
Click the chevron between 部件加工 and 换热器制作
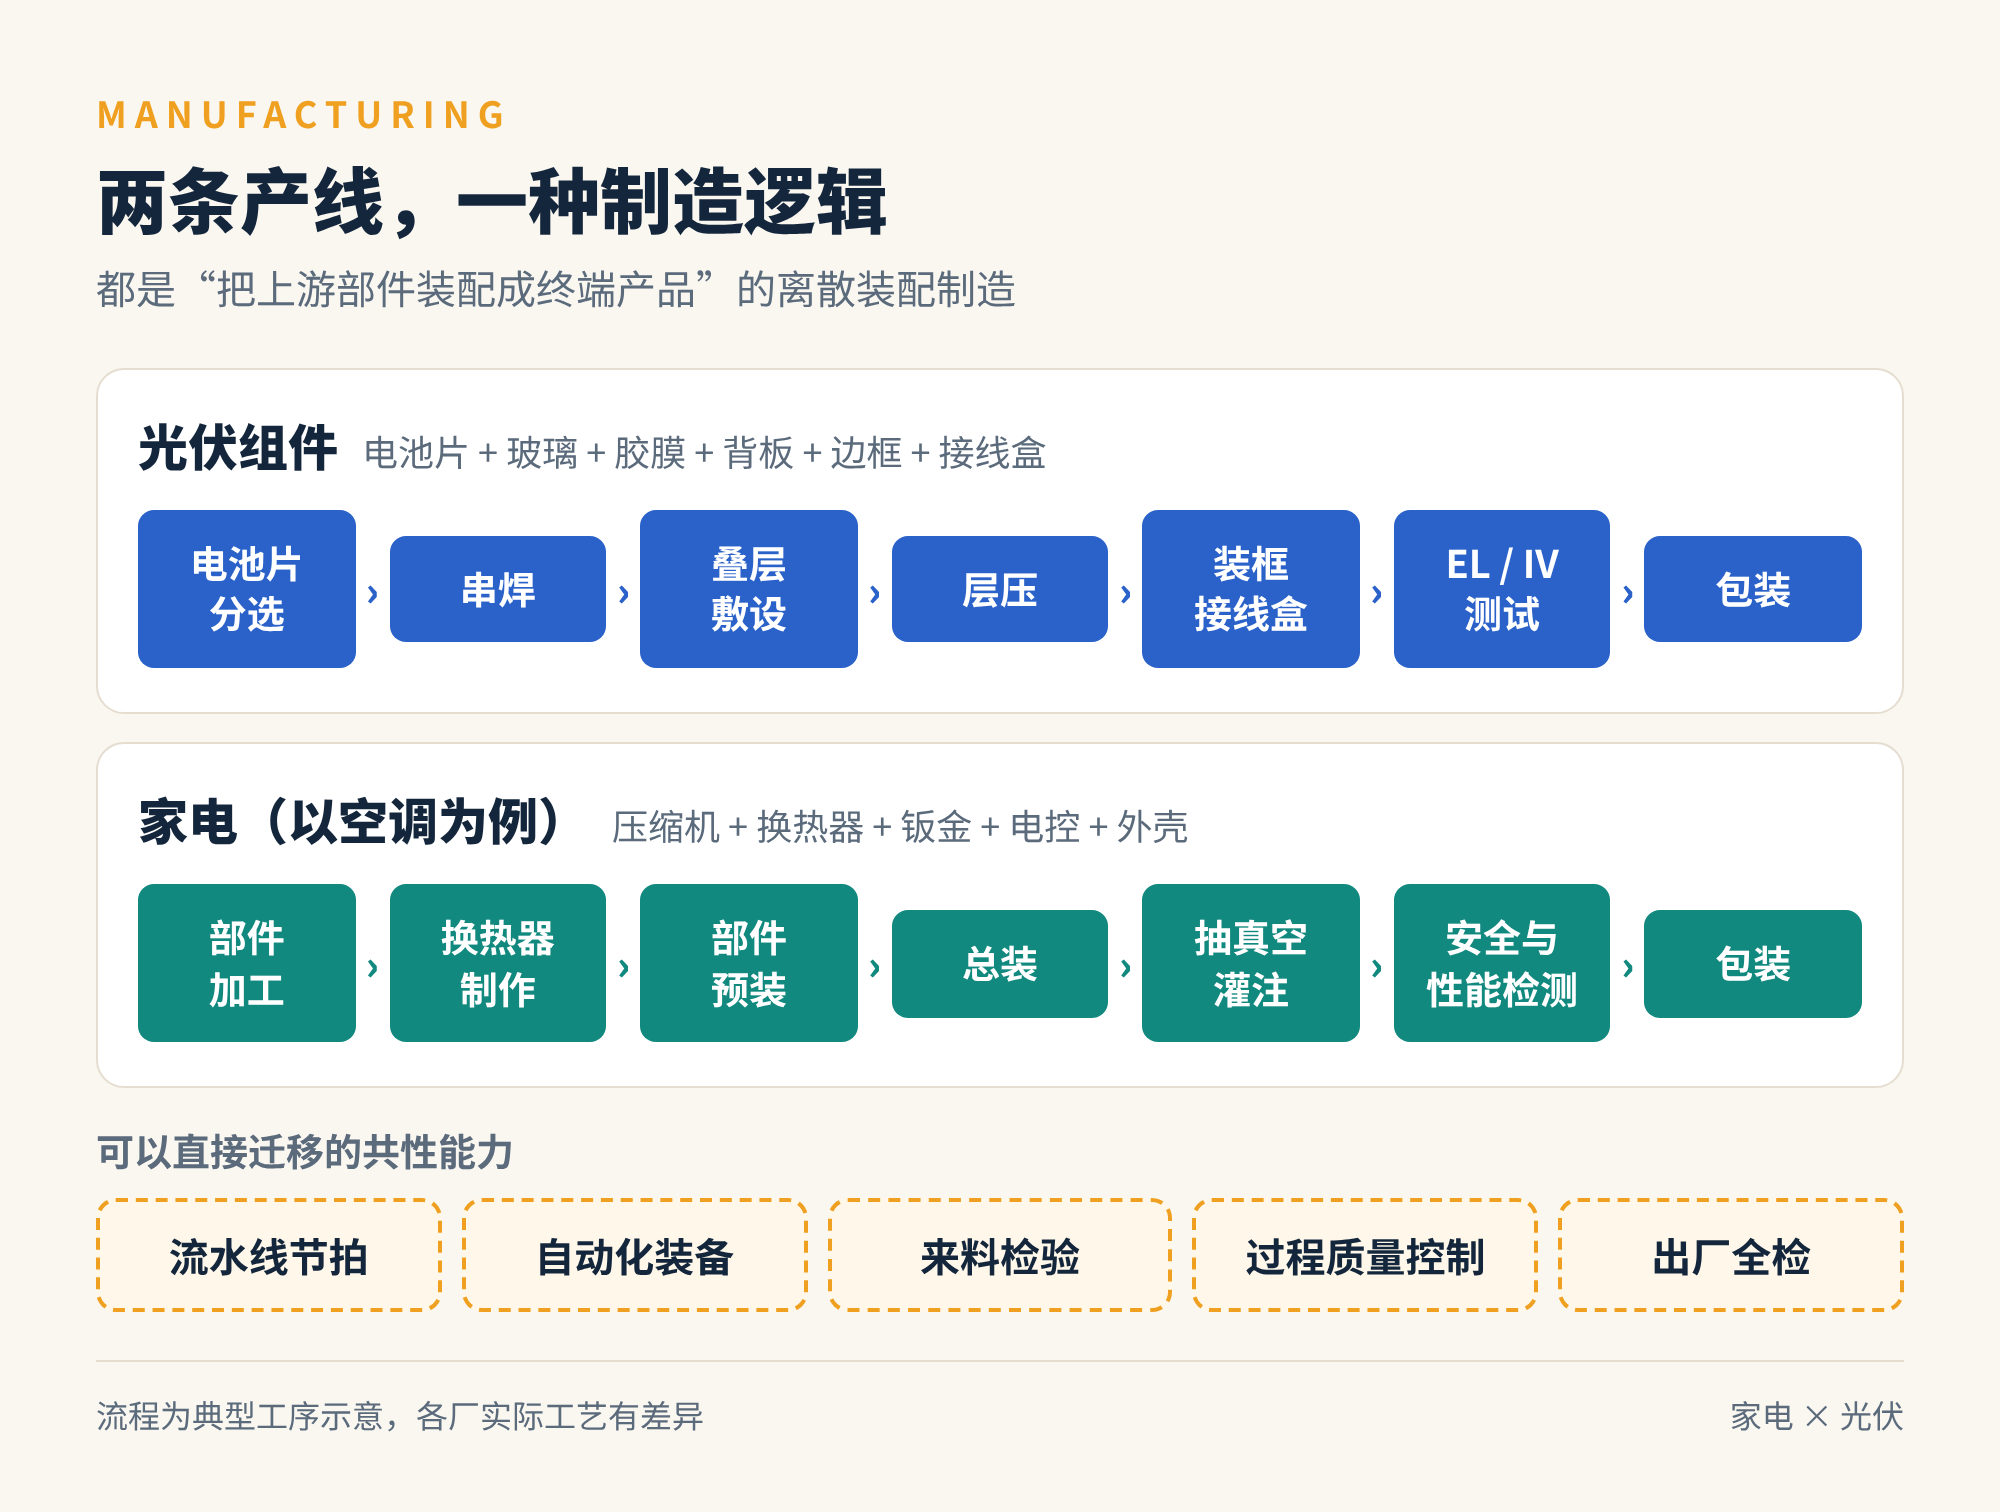click(373, 968)
